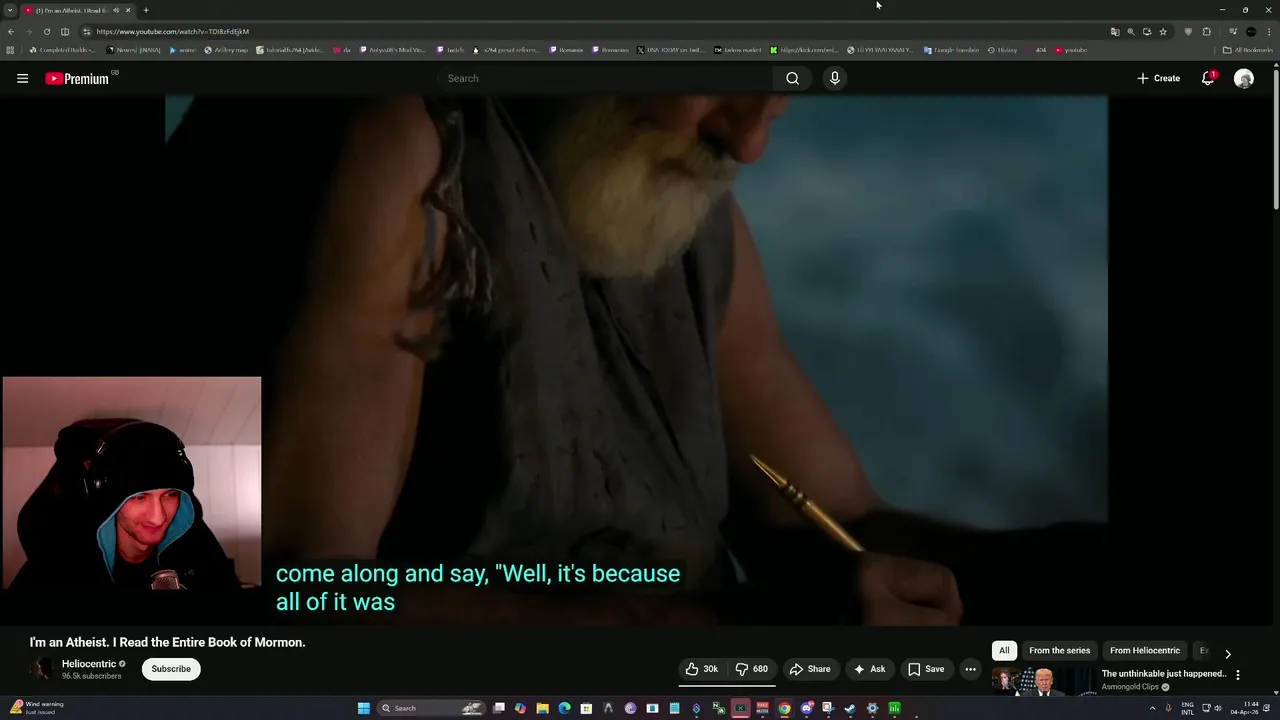Open the Artillery map bookmark
Screen dimensions: 1280x720
226,50
